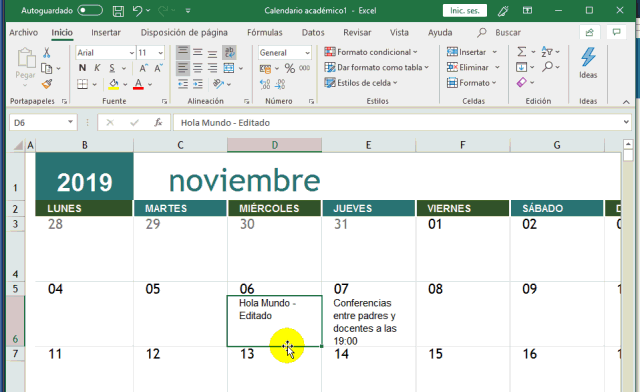Apply bold (N) formatting
Image resolution: width=640 pixels, height=392 pixels.
[x=82, y=68]
